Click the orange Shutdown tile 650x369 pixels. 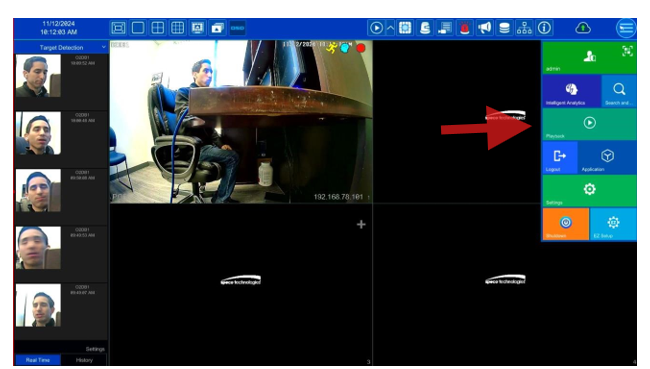pyautogui.click(x=565, y=224)
